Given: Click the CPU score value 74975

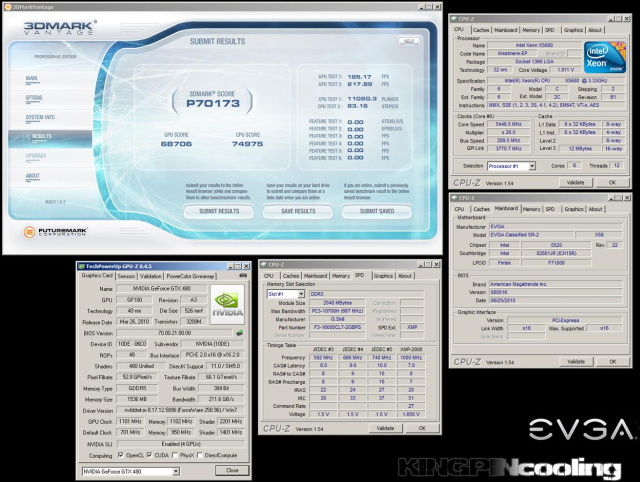Looking at the screenshot, I should click(247, 144).
